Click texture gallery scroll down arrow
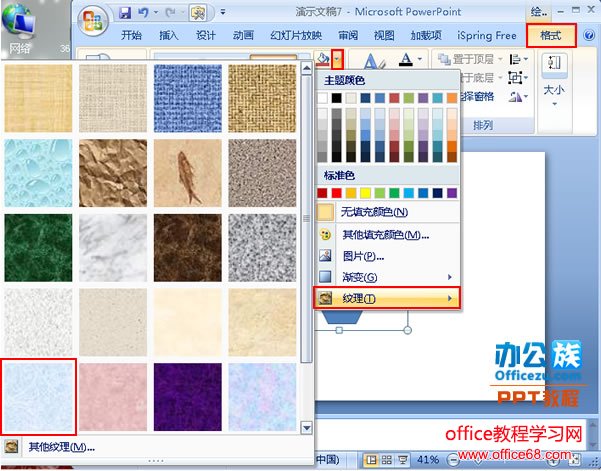The image size is (601, 471). pyautogui.click(x=307, y=427)
